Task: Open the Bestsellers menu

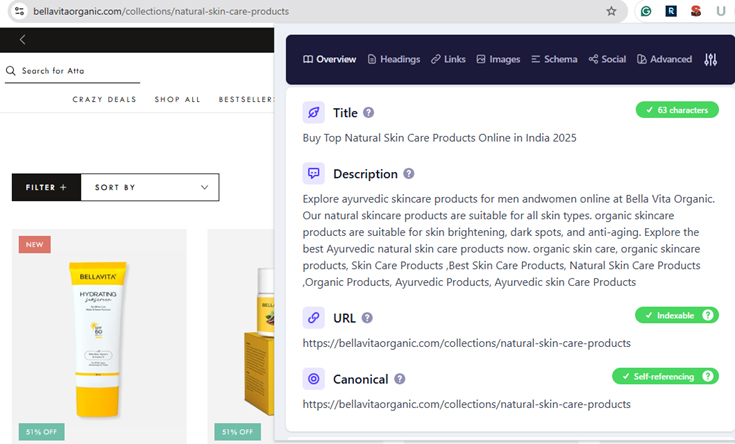Action: [246, 99]
